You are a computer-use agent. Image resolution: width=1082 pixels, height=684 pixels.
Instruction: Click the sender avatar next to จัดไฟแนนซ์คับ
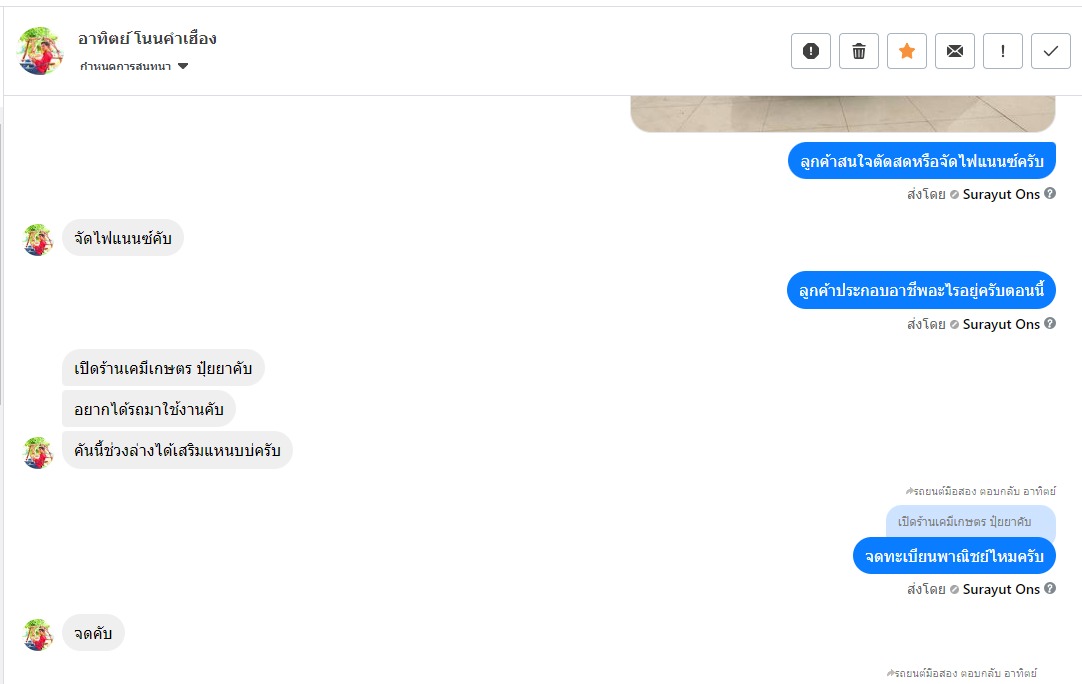(x=38, y=240)
